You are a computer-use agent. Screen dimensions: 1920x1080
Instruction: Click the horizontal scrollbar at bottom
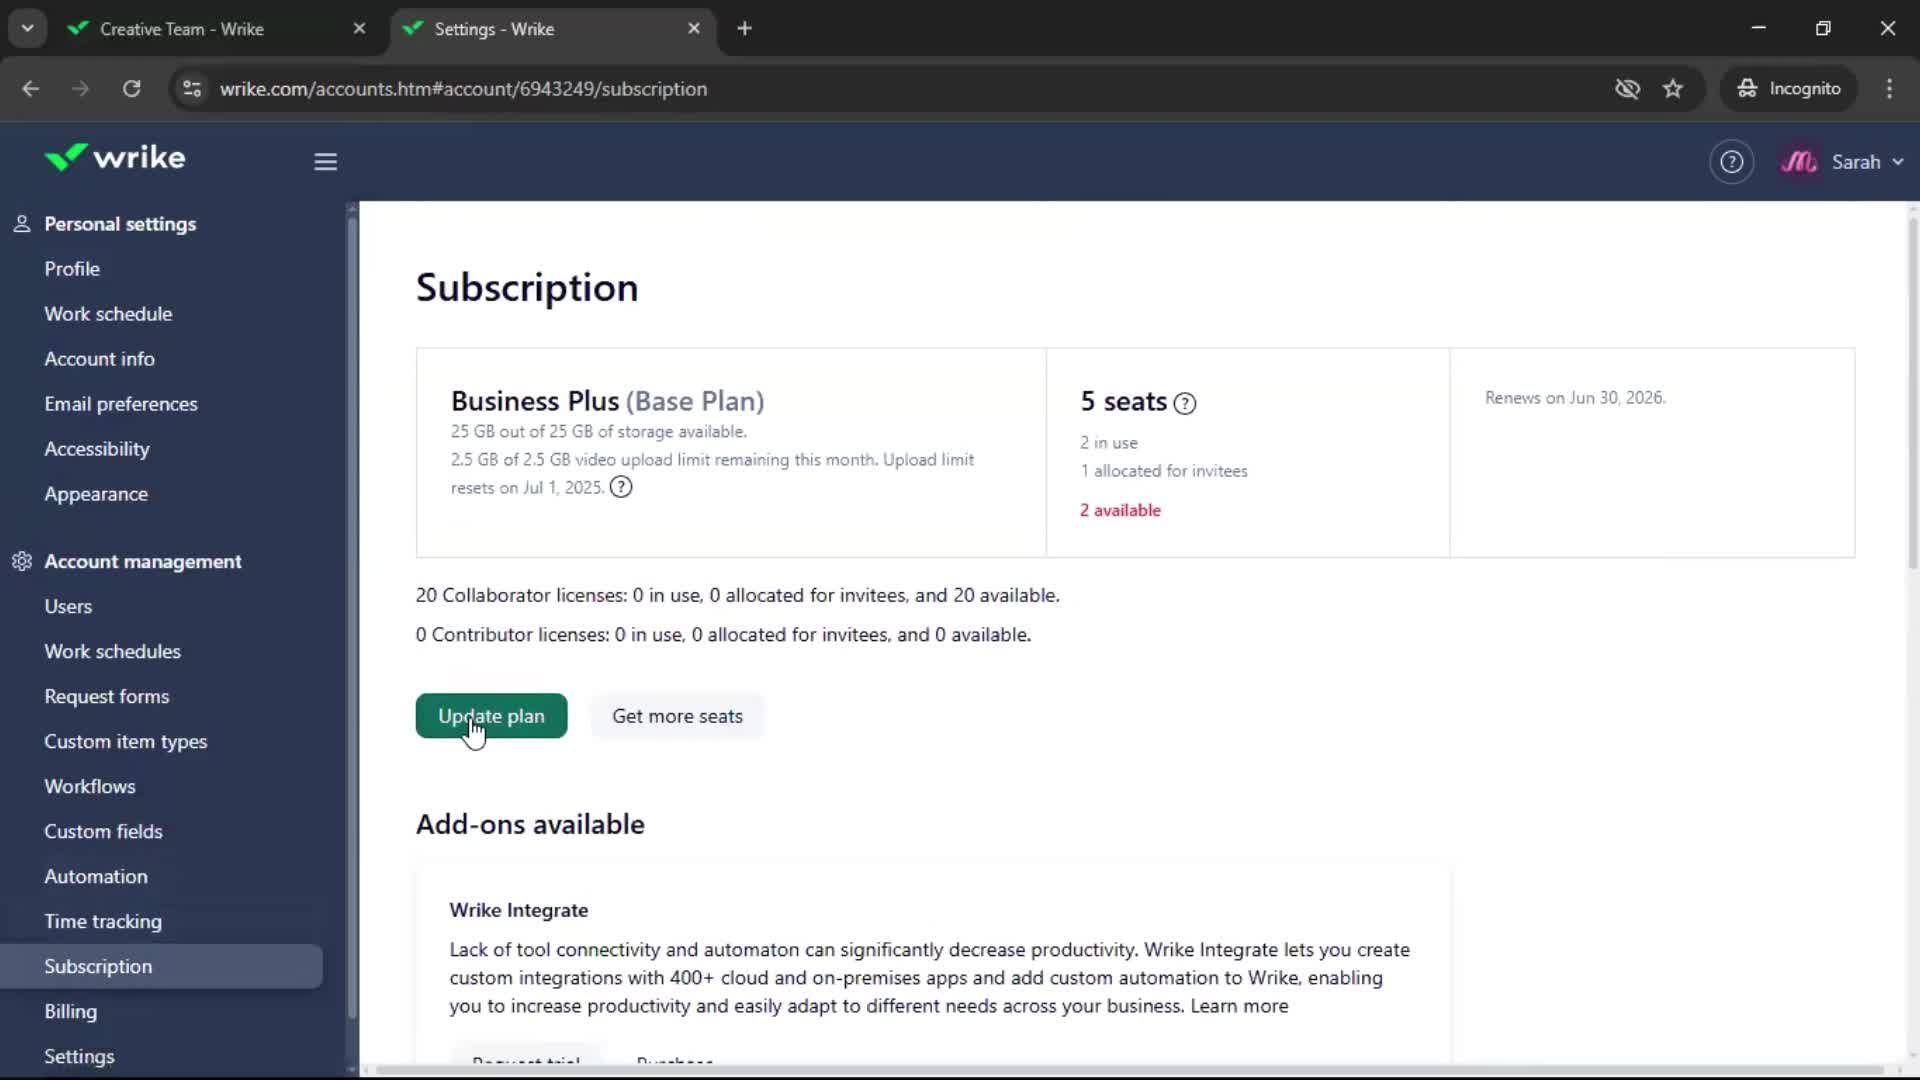pos(1130,1070)
